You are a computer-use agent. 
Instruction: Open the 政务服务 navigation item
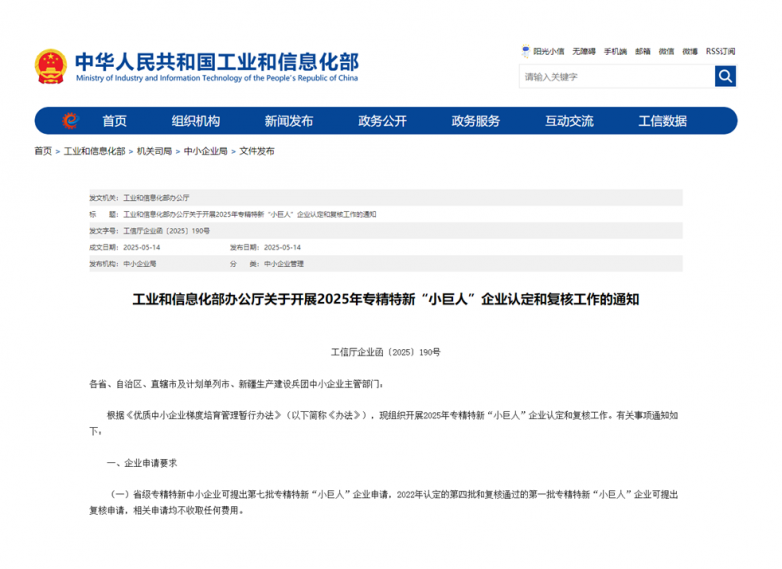tap(475, 121)
